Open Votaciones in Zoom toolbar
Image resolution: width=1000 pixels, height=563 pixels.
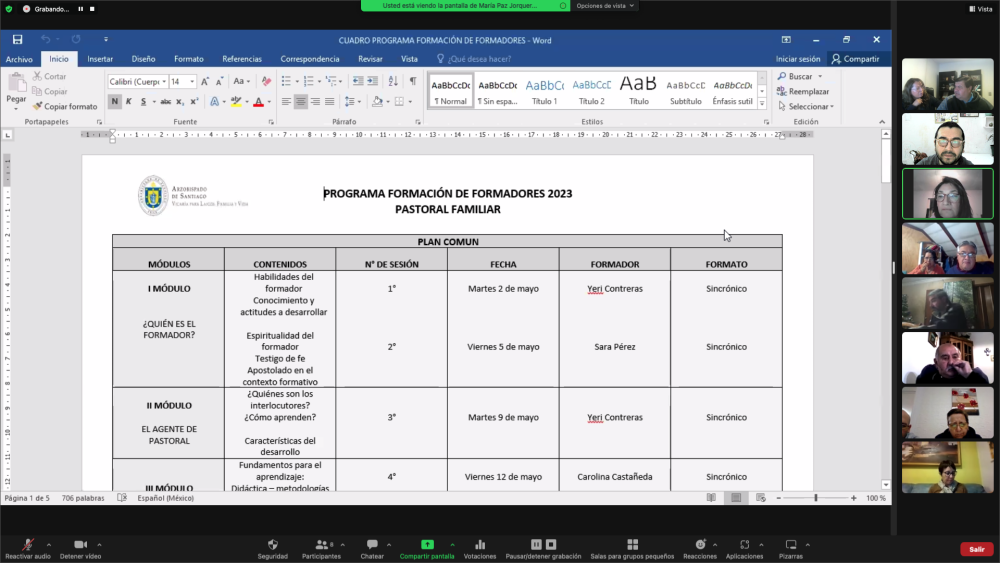(x=480, y=549)
